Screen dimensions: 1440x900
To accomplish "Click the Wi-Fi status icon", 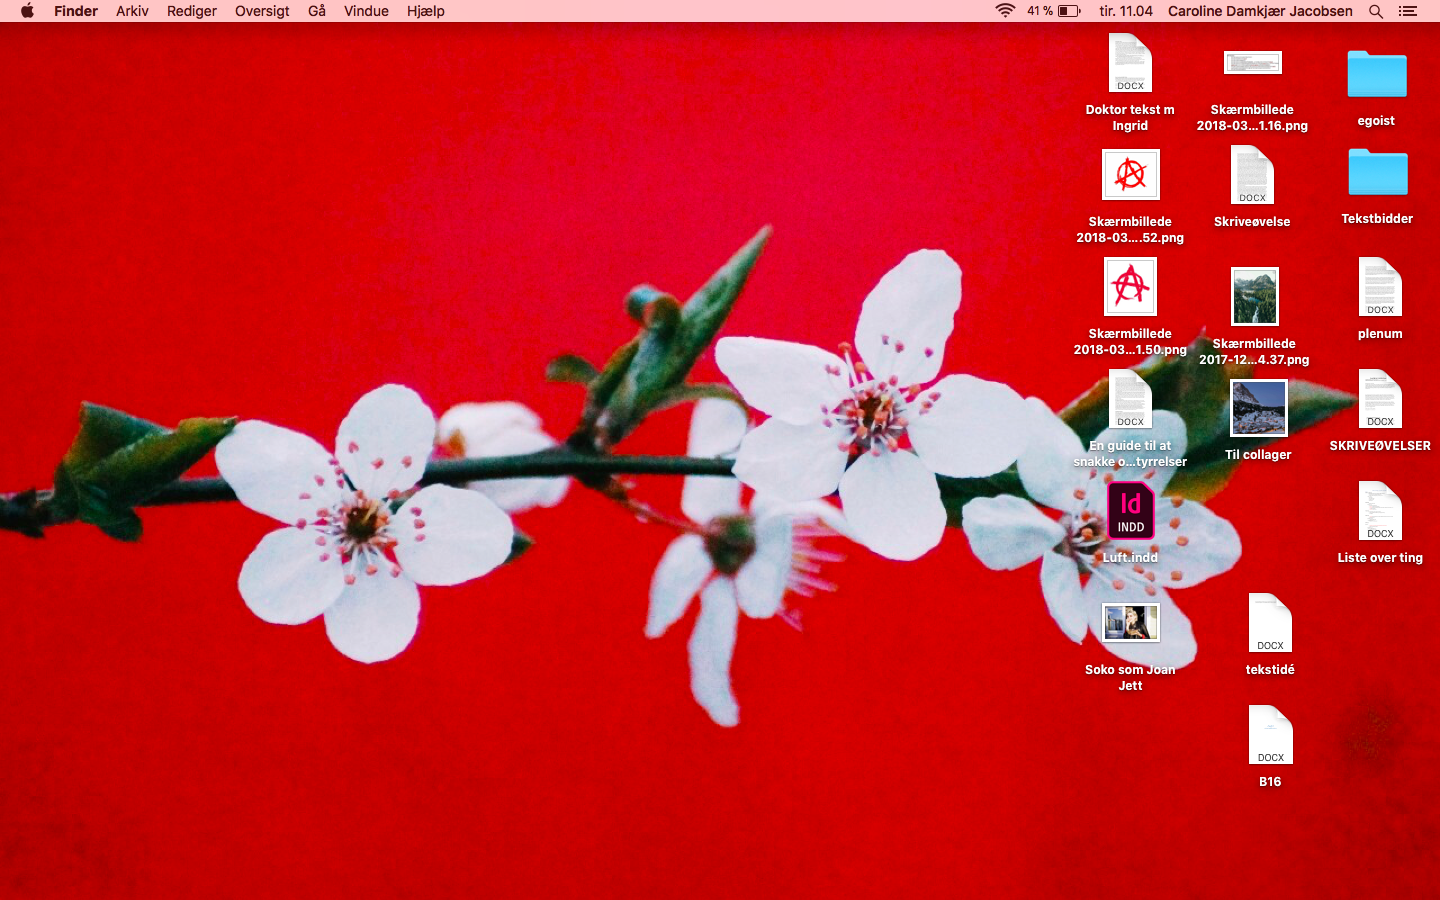I will (1004, 11).
